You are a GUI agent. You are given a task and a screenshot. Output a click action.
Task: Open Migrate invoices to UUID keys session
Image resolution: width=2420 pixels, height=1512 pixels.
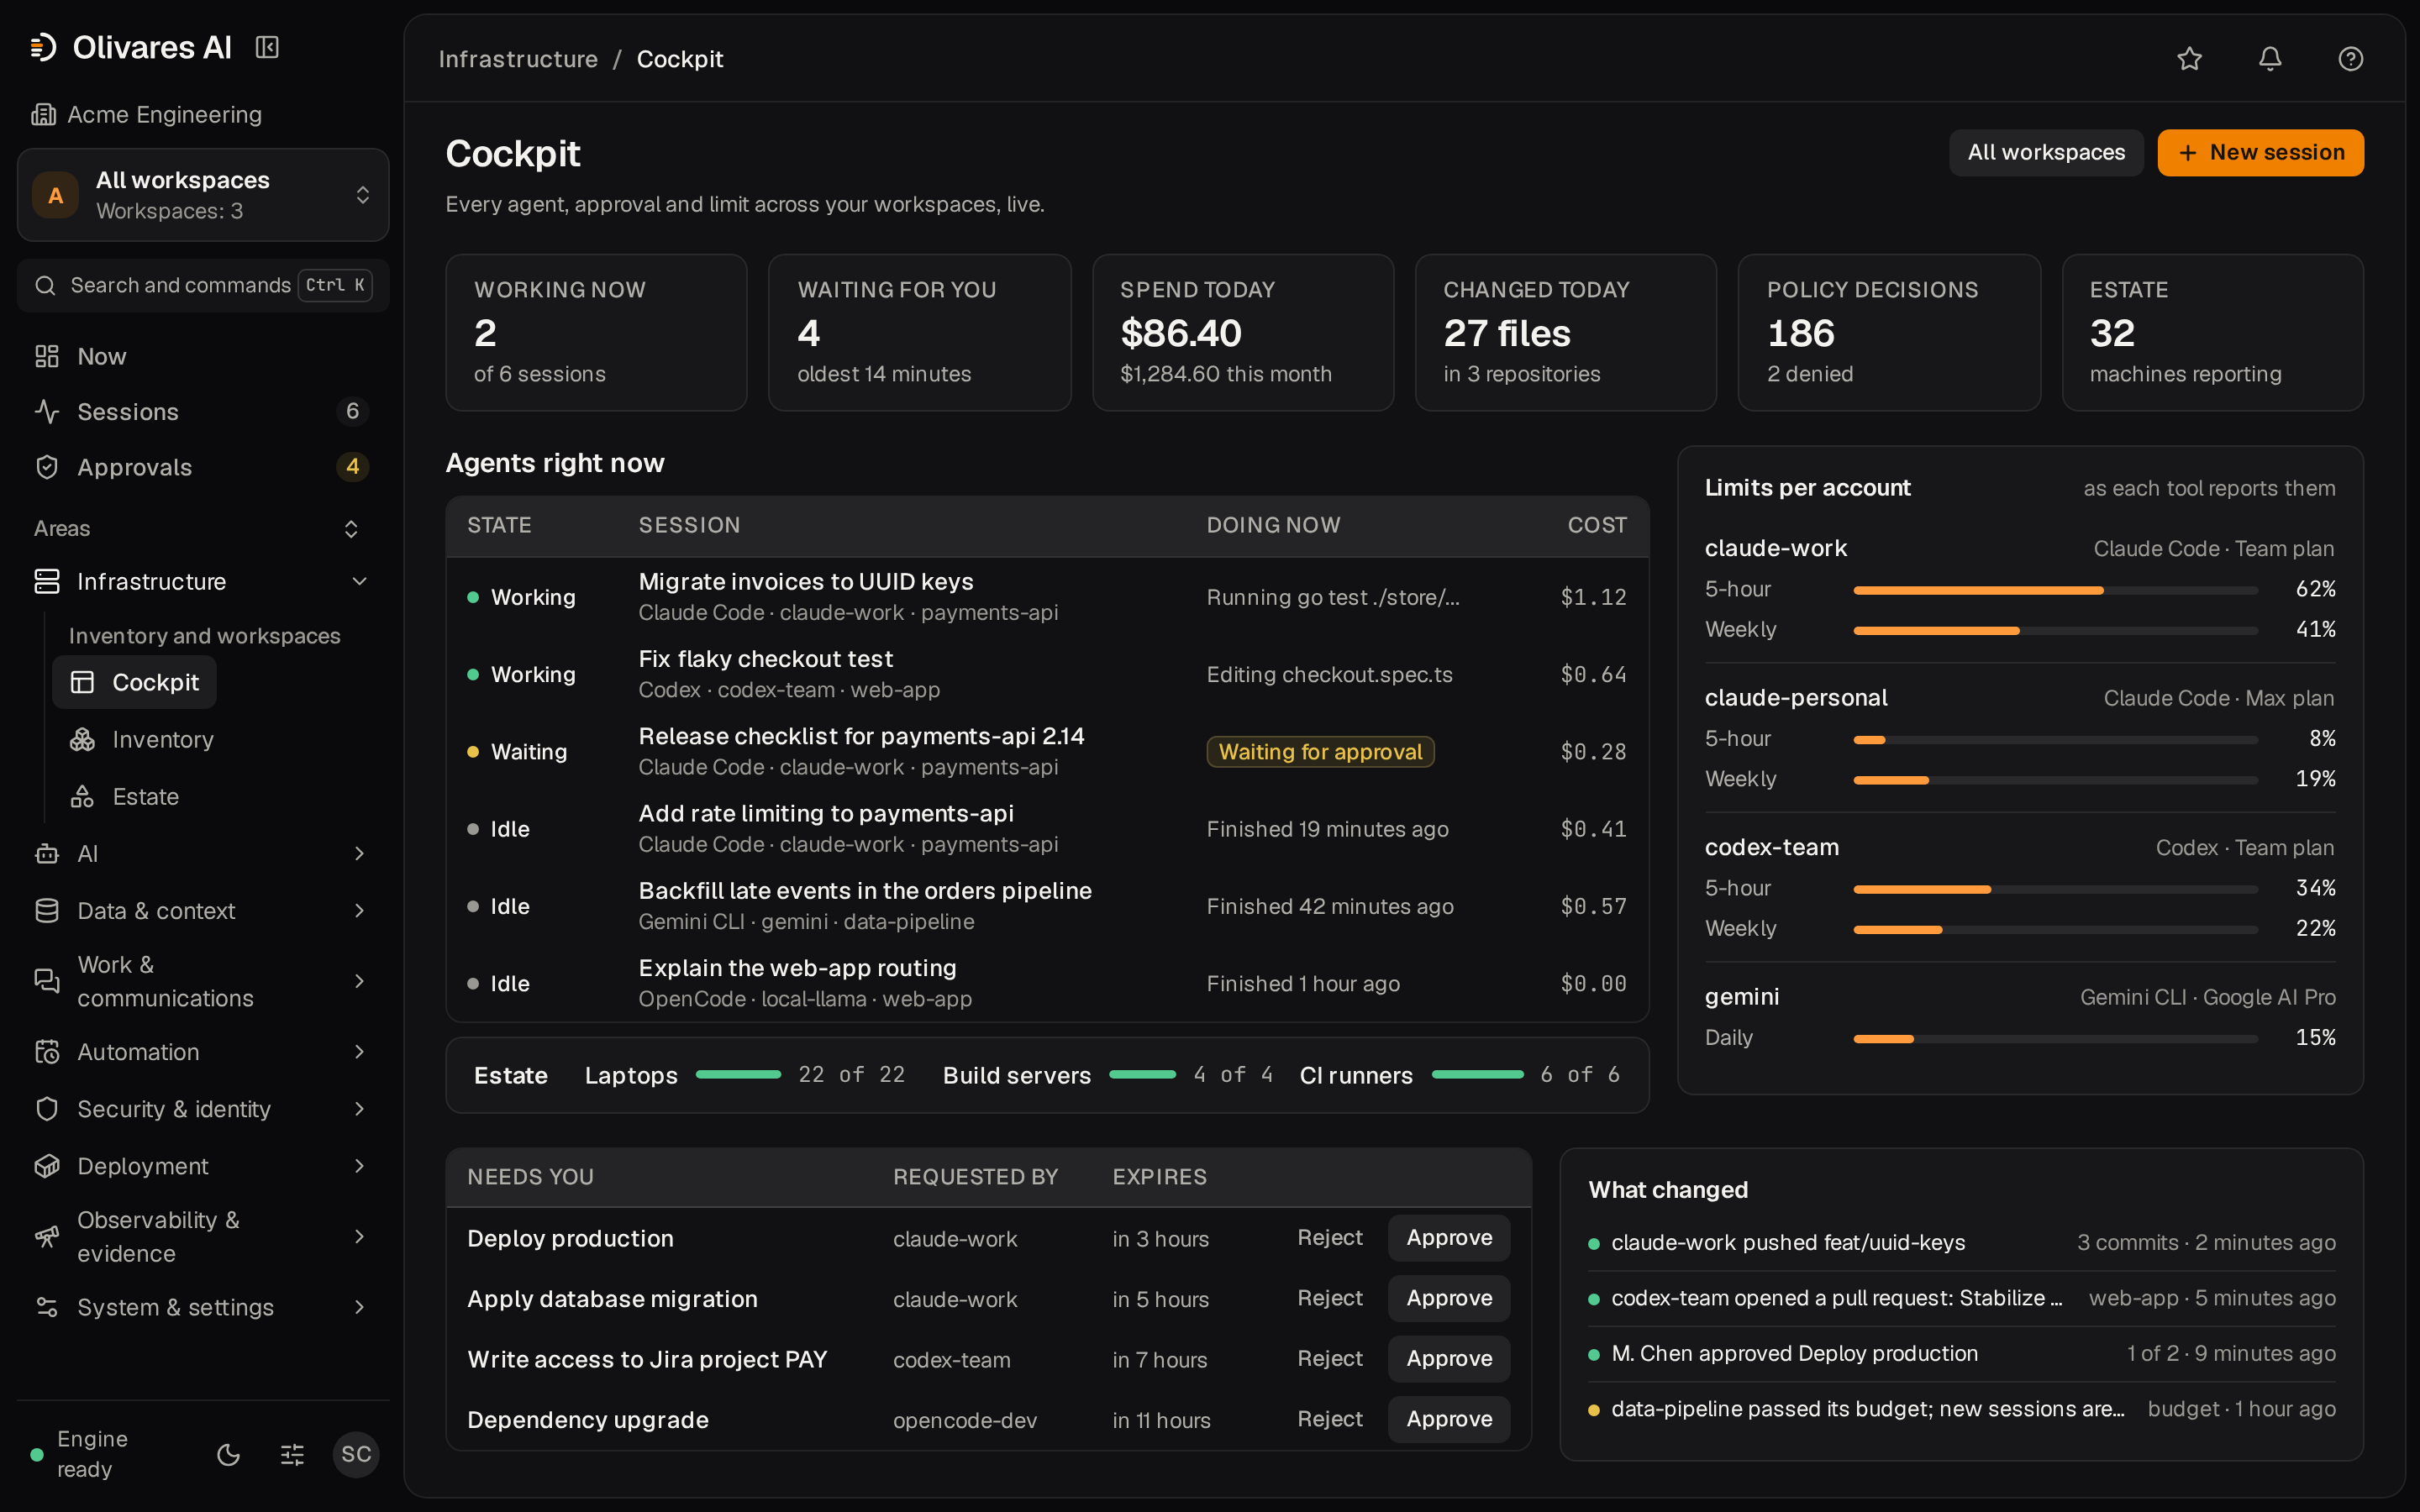coord(1047,596)
